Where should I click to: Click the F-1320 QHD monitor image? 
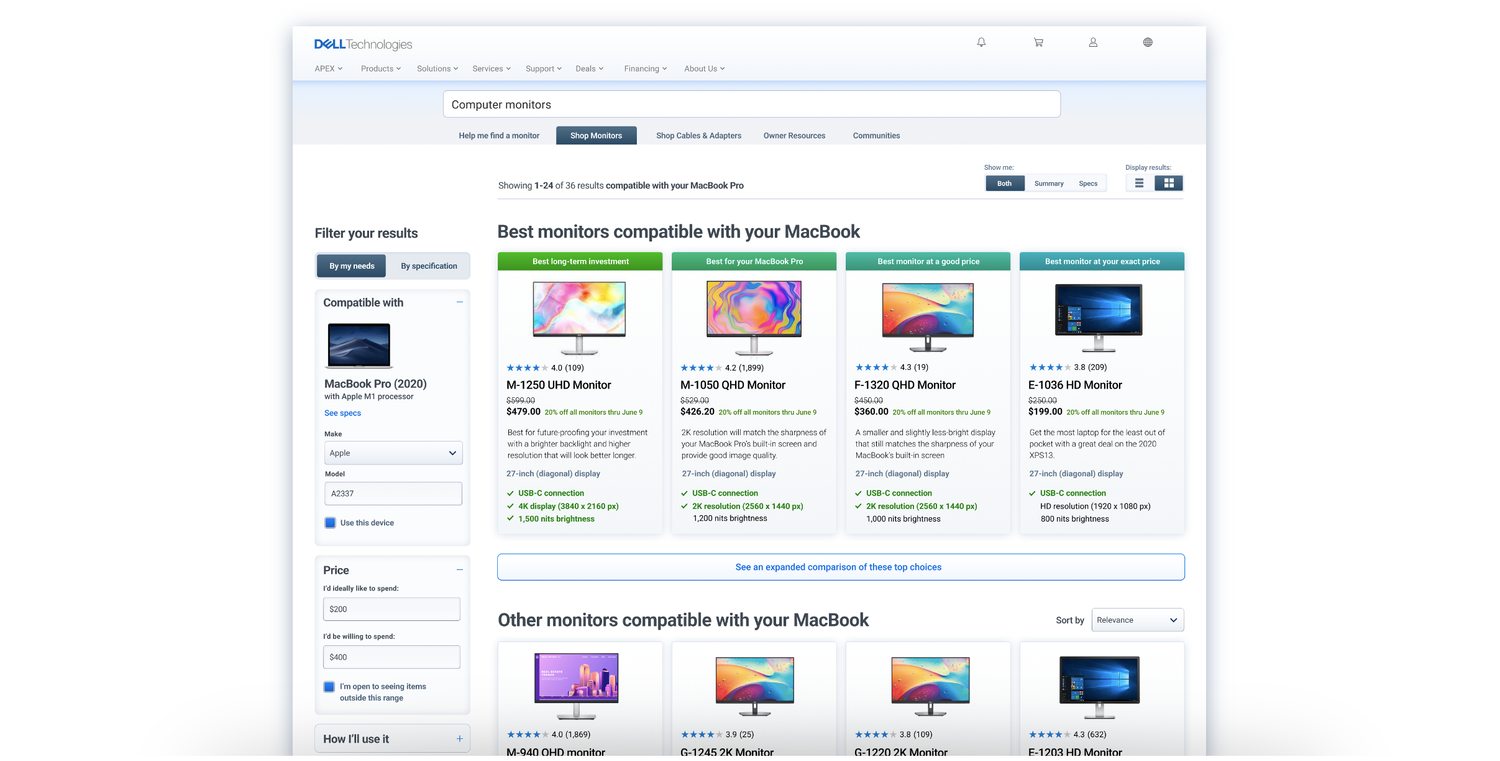[x=928, y=317]
